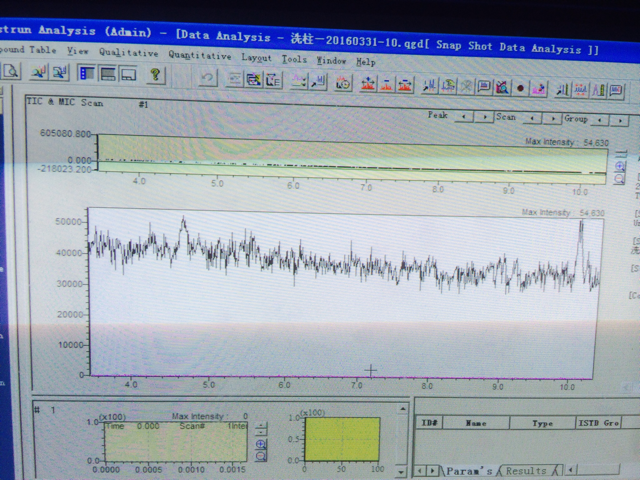Click the blue spectrum arrow icon after red peaks

[x=430, y=86]
